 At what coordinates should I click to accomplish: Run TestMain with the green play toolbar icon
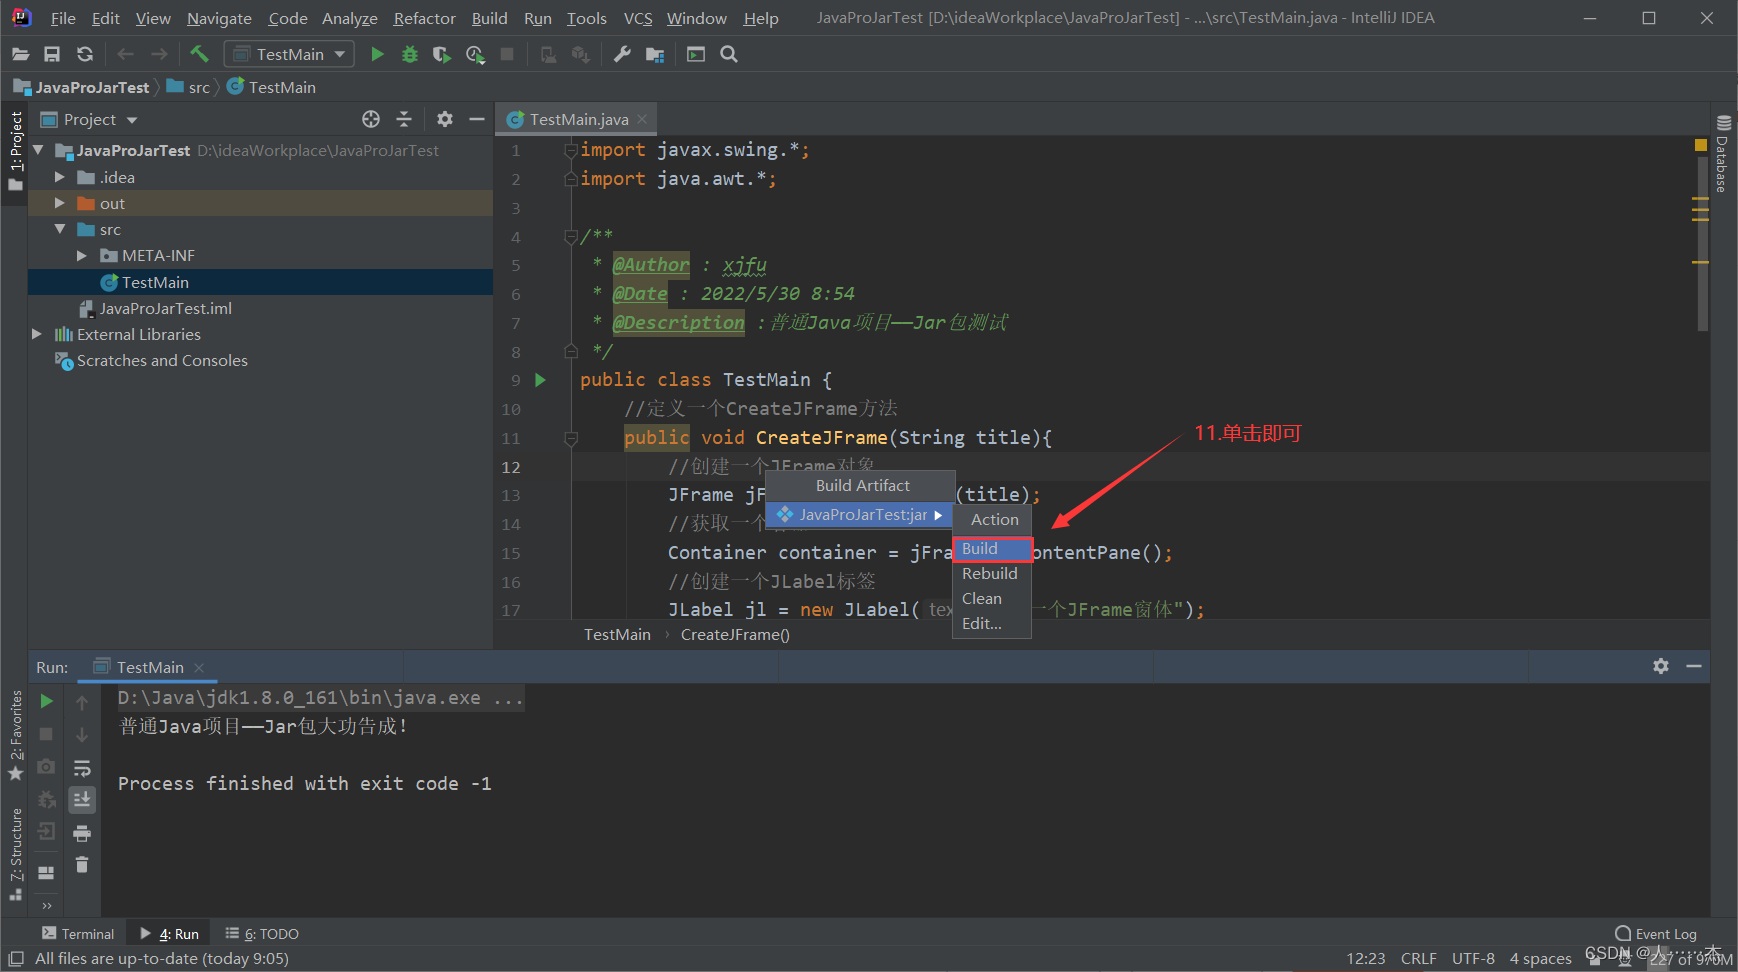[377, 54]
